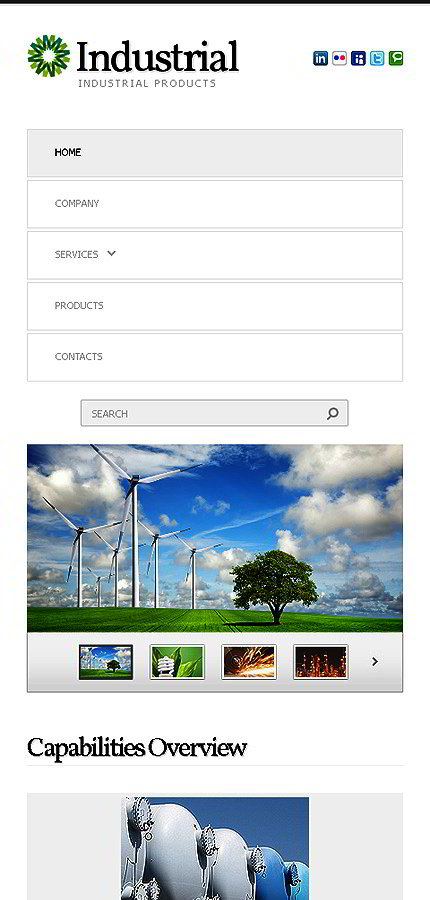This screenshot has width=430, height=900.
Task: Click the magnifier search icon
Action: [332, 413]
